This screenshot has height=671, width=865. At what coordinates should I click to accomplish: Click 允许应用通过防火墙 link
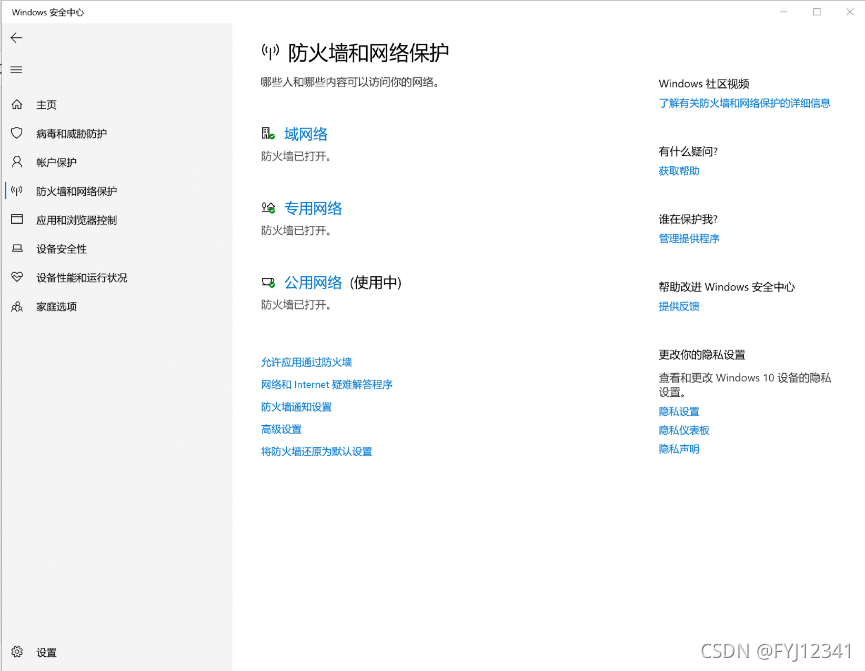[x=306, y=362]
